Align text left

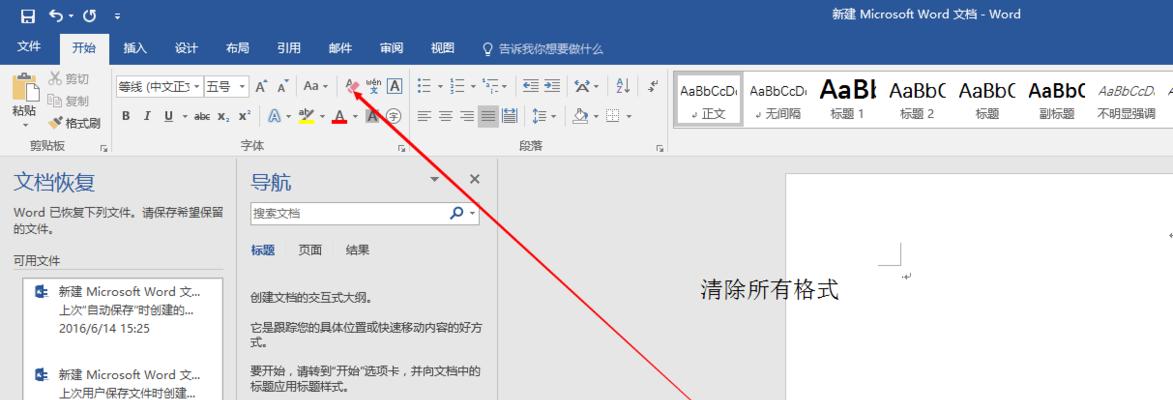[x=424, y=116]
